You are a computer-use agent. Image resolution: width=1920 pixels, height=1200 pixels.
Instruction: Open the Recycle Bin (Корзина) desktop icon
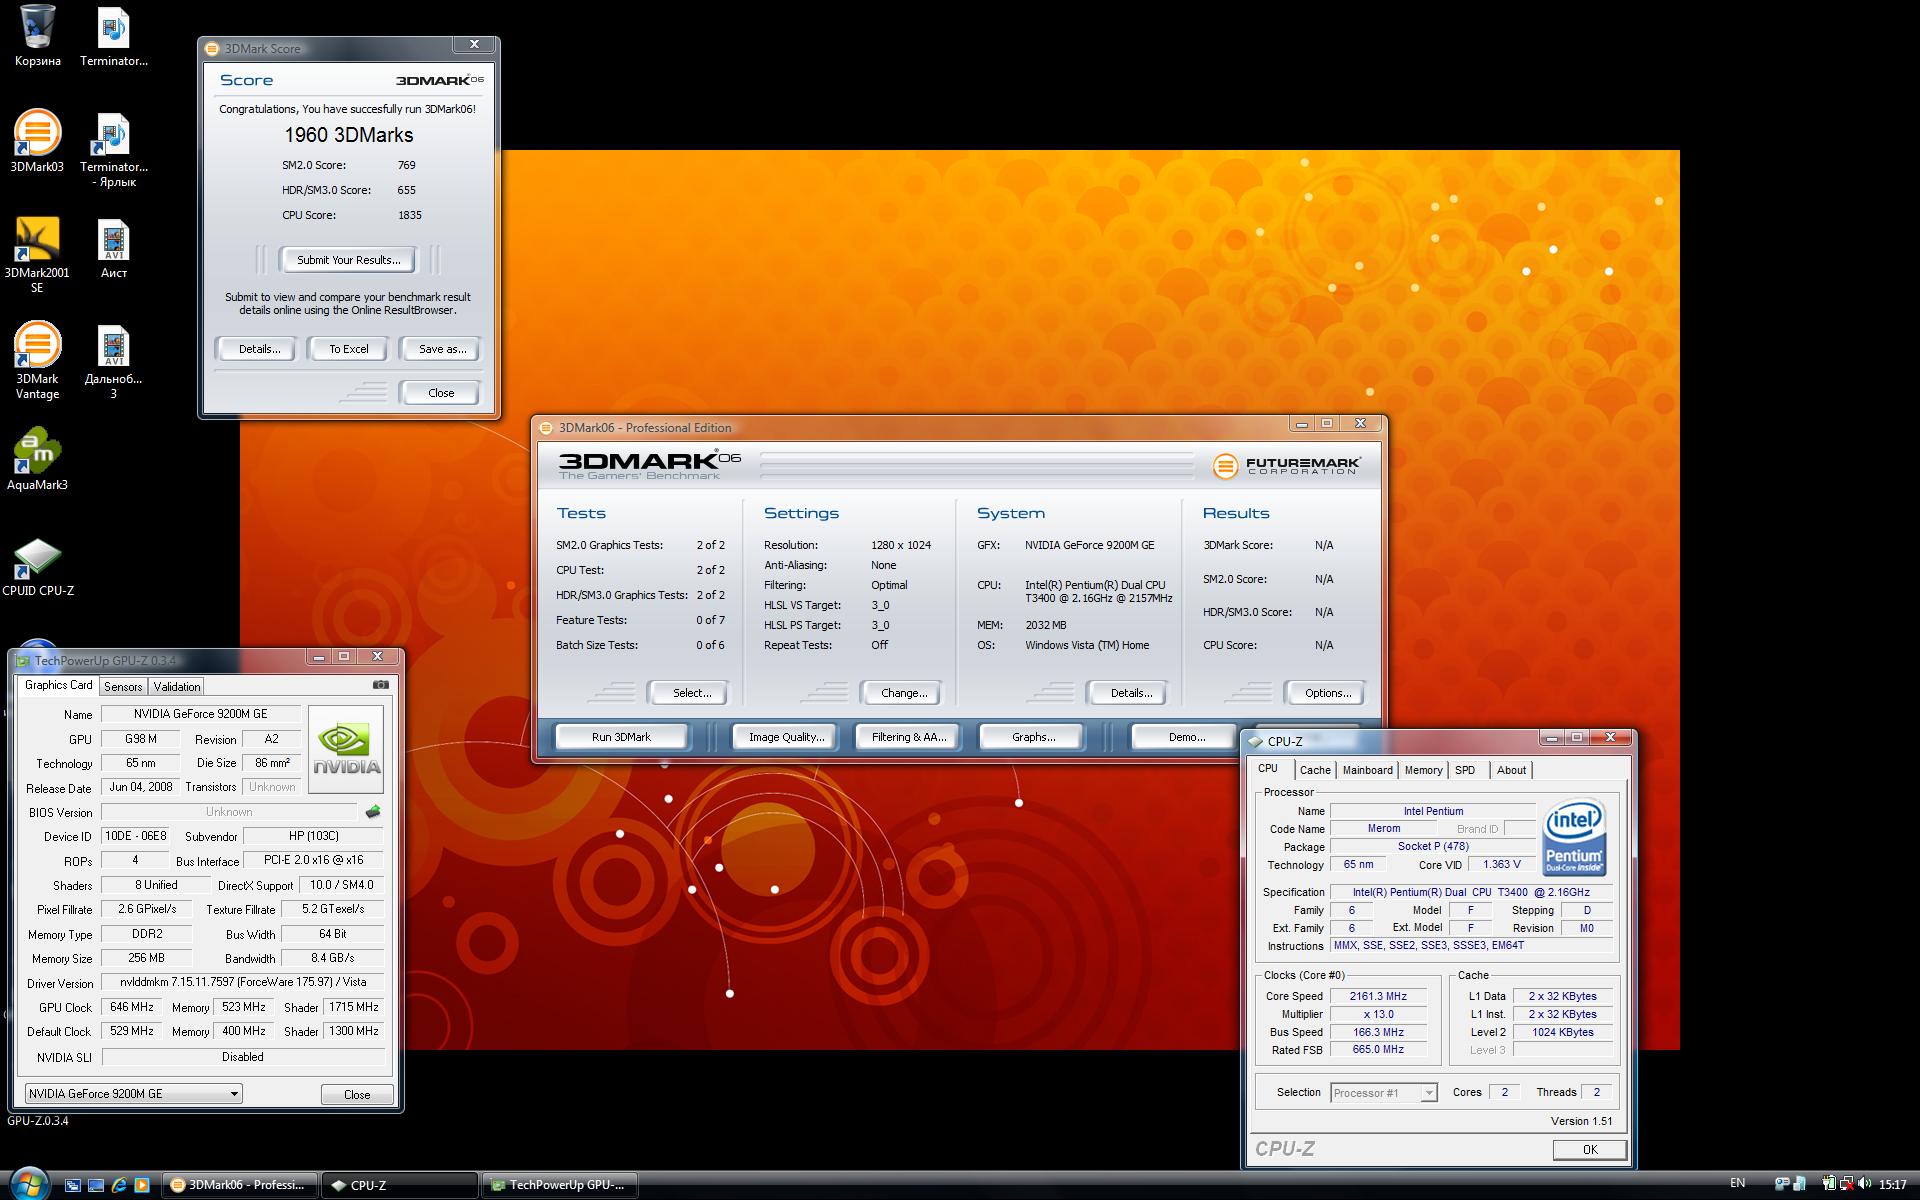pos(38,36)
